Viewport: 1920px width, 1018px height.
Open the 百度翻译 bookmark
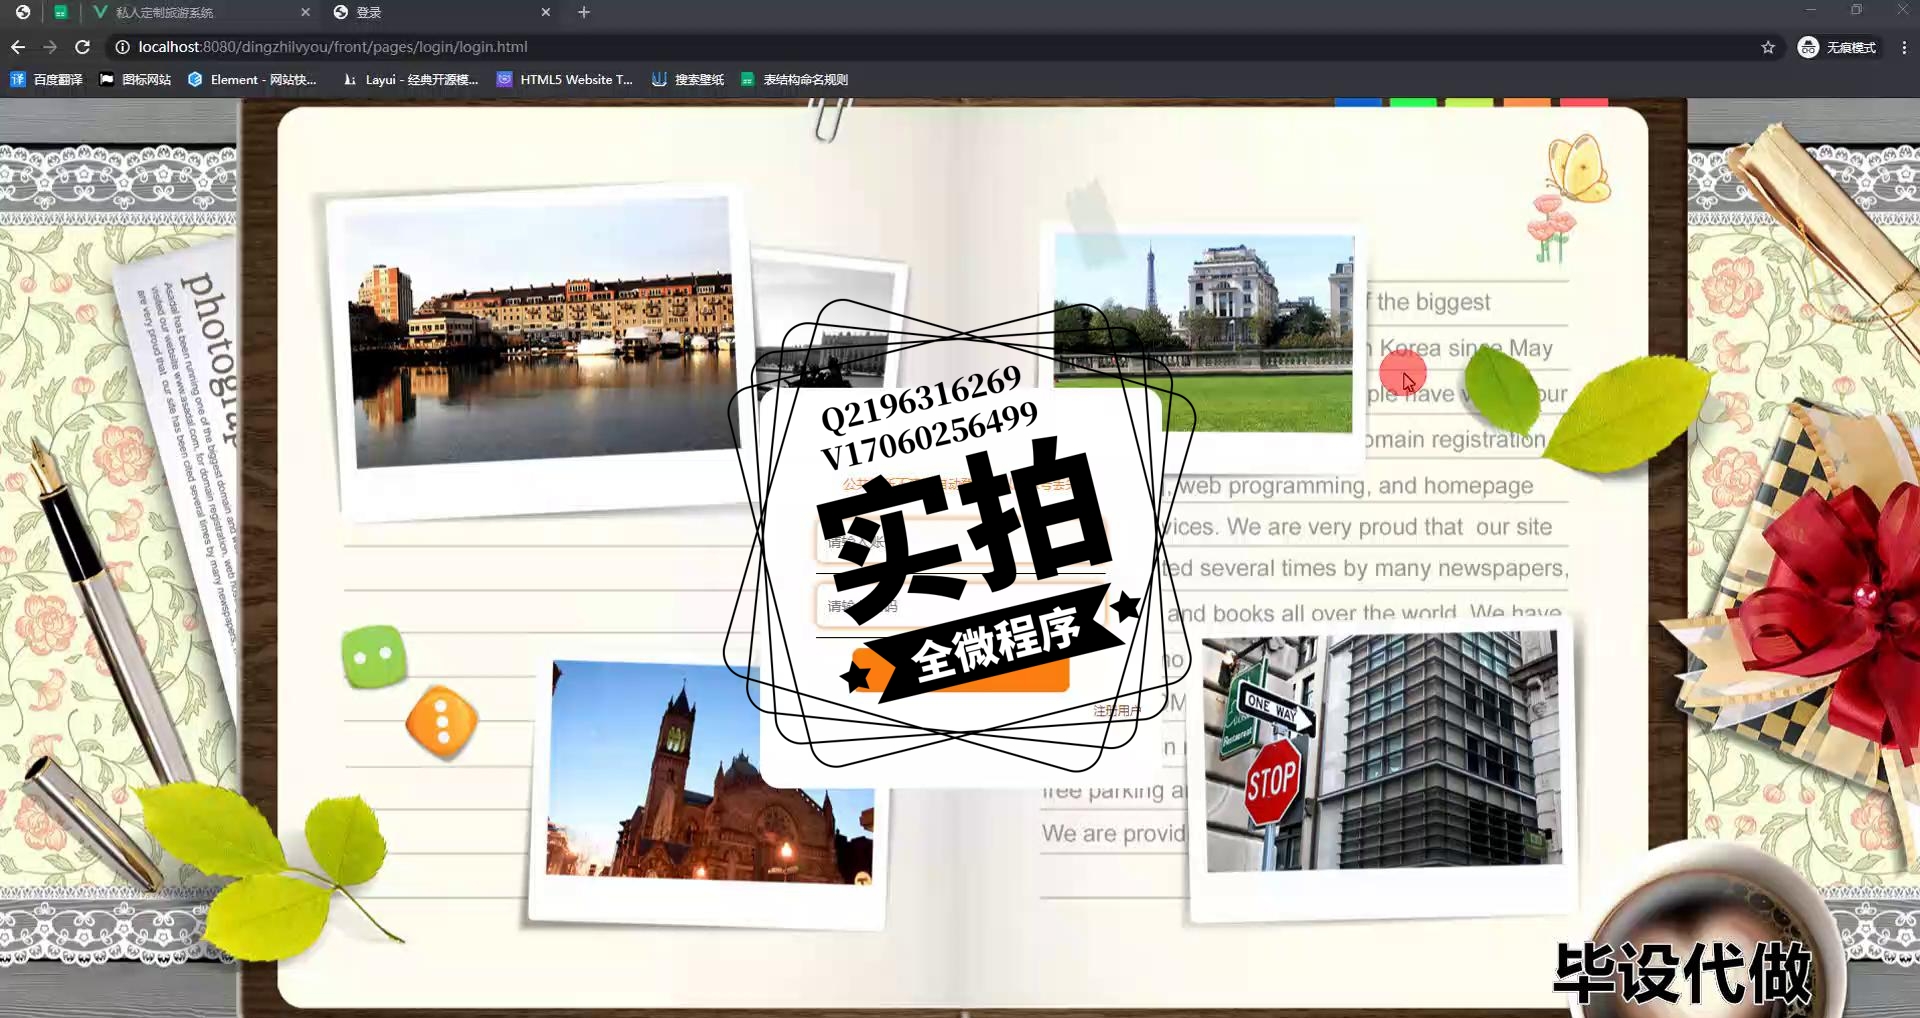coord(46,79)
